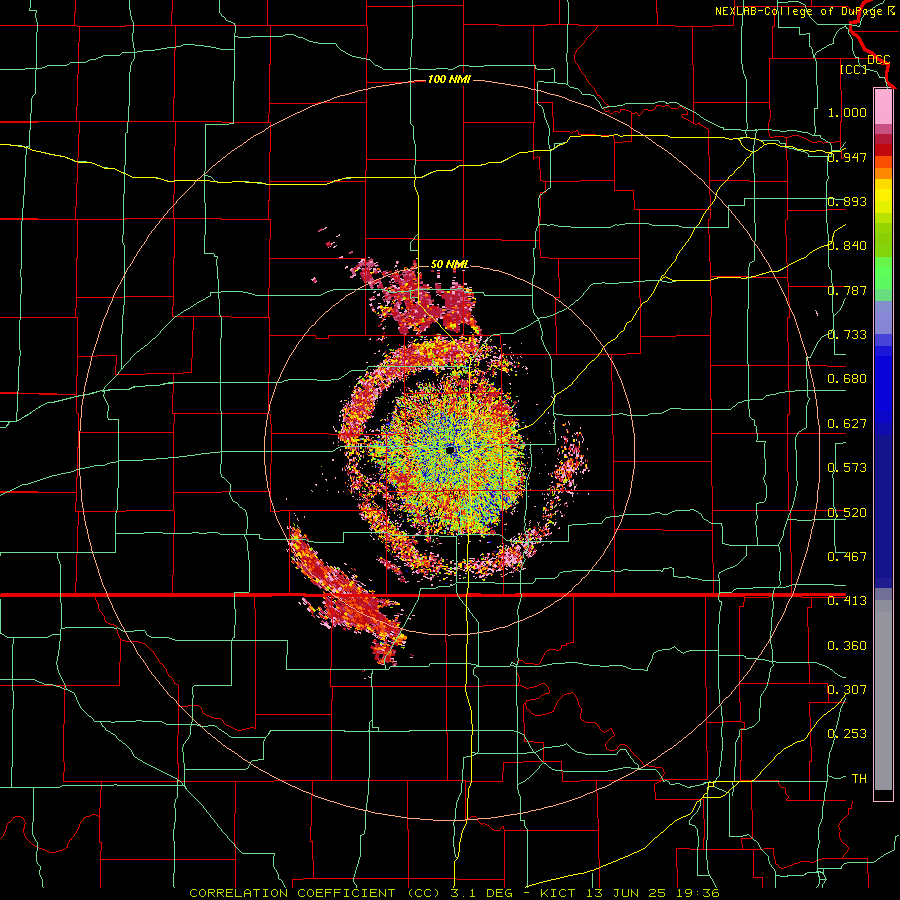Click the 100 NMI range ring label
The height and width of the screenshot is (900, 900).
(449, 79)
